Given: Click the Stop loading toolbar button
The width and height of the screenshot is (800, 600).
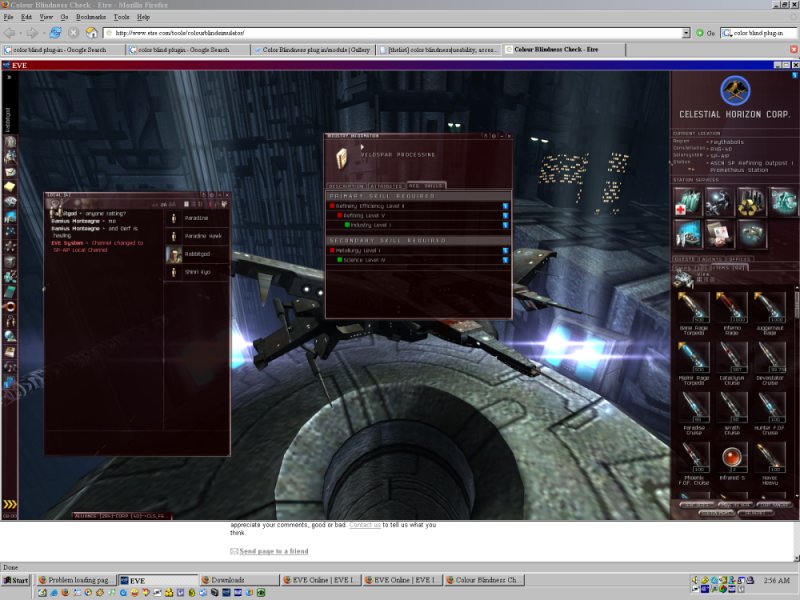Looking at the screenshot, I should [73, 33].
